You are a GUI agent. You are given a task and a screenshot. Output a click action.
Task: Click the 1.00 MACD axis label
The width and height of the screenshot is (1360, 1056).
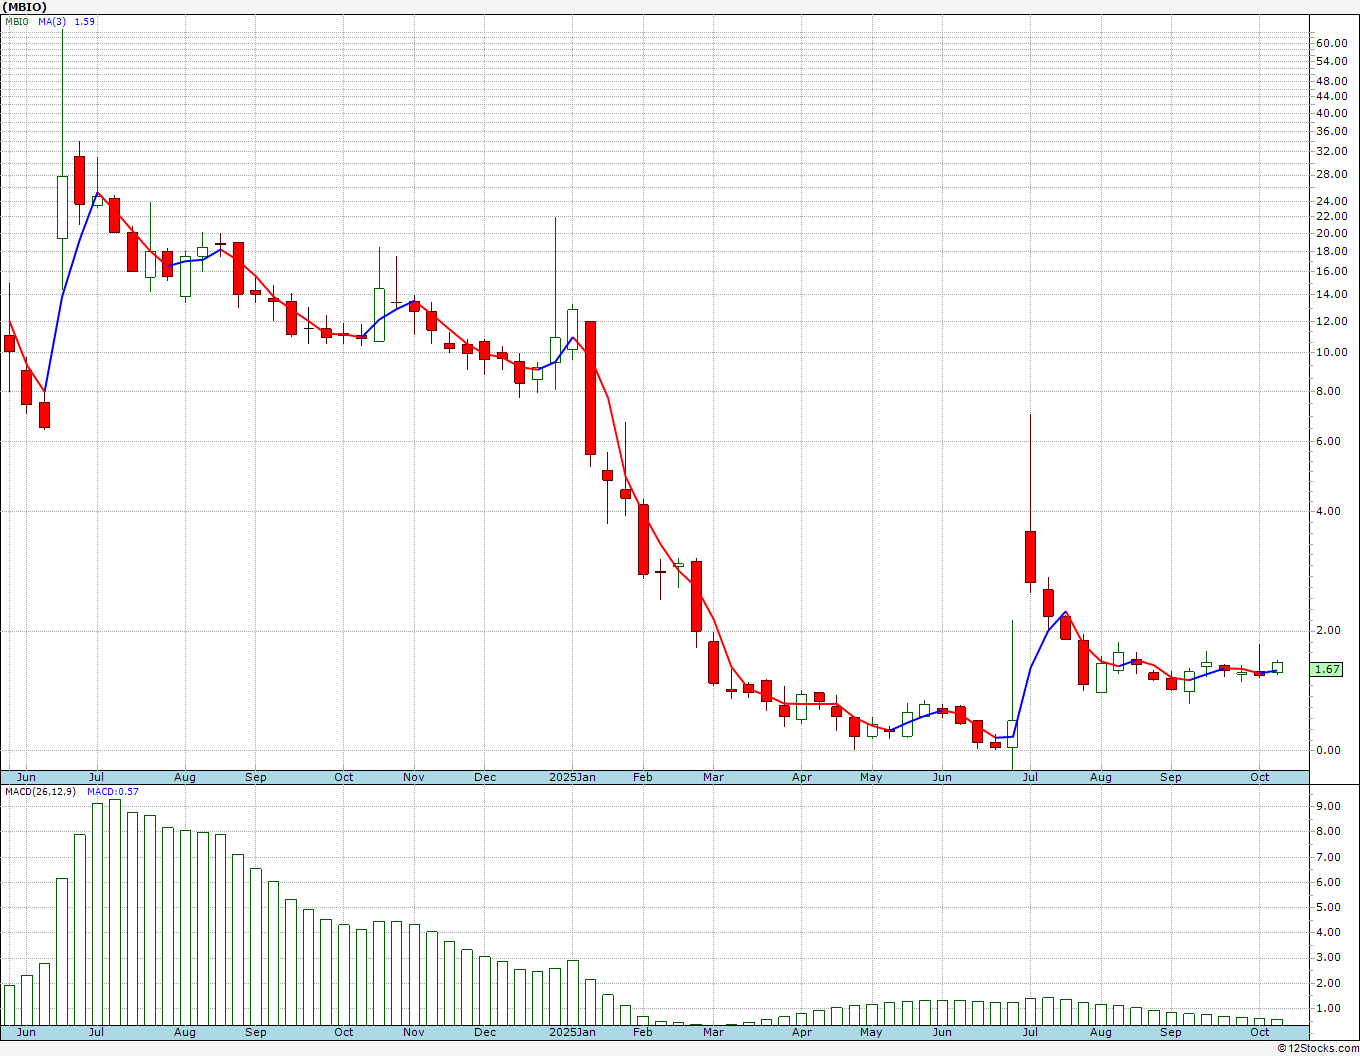coord(1328,1008)
